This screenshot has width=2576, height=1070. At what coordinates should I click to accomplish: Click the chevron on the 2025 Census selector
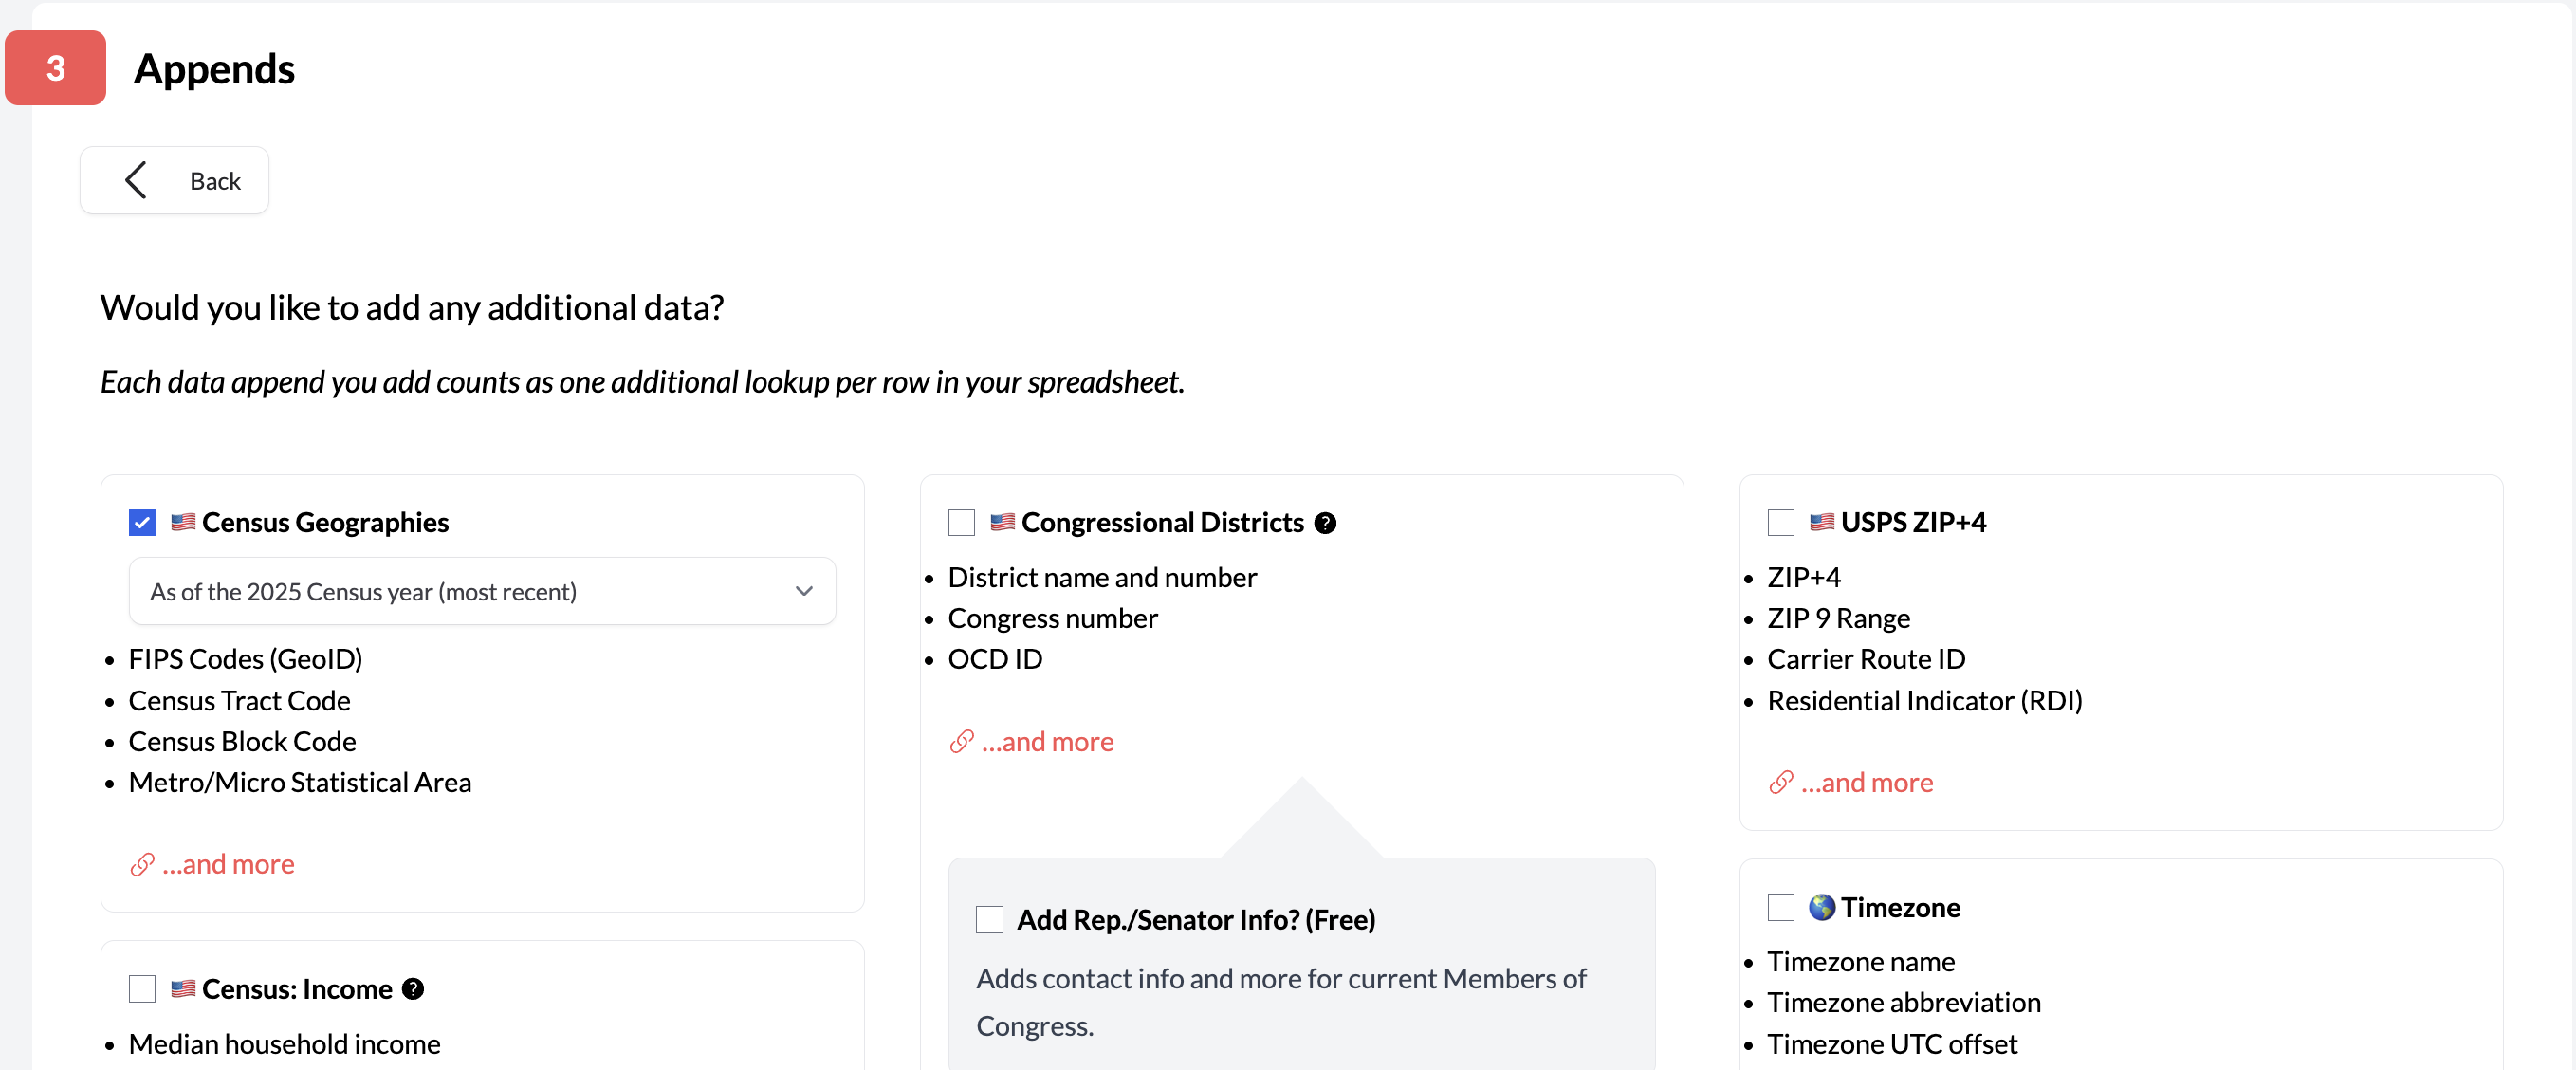(803, 591)
